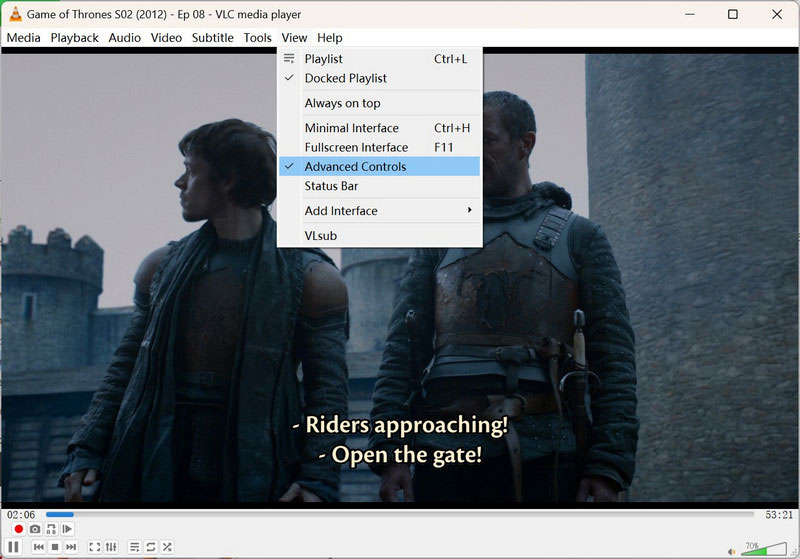800x559 pixels.
Task: Enable Fullscreen Interface
Action: tap(380, 147)
